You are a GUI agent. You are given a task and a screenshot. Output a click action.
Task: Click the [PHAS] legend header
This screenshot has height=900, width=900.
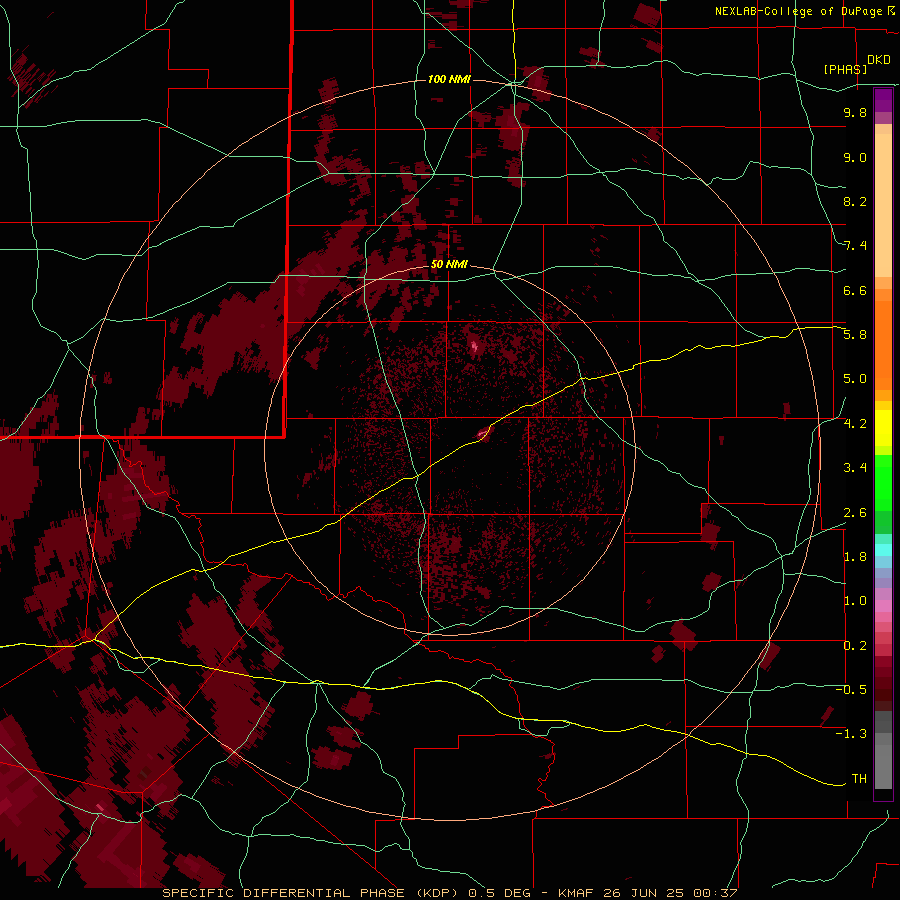845,69
